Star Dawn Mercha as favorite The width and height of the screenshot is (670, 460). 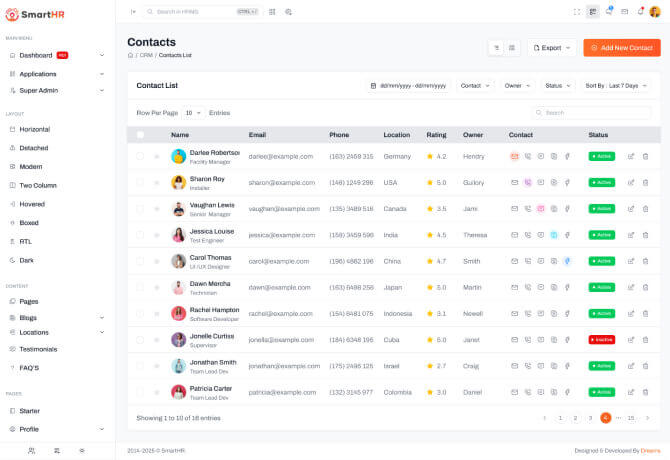click(156, 287)
